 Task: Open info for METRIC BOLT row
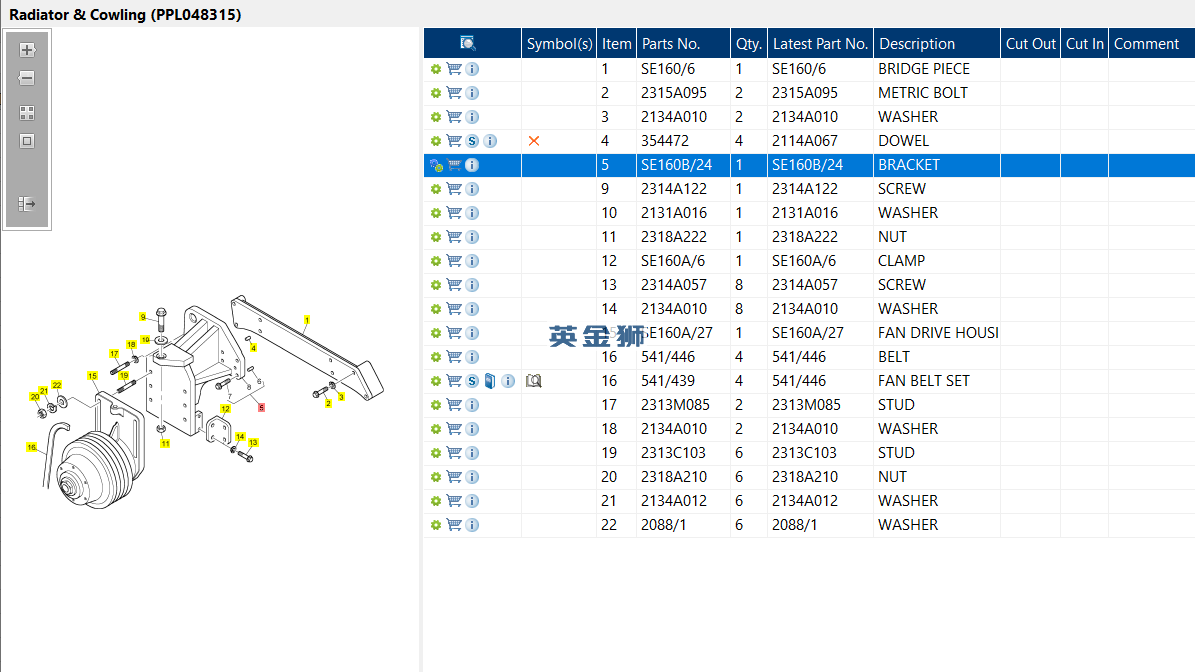point(473,93)
